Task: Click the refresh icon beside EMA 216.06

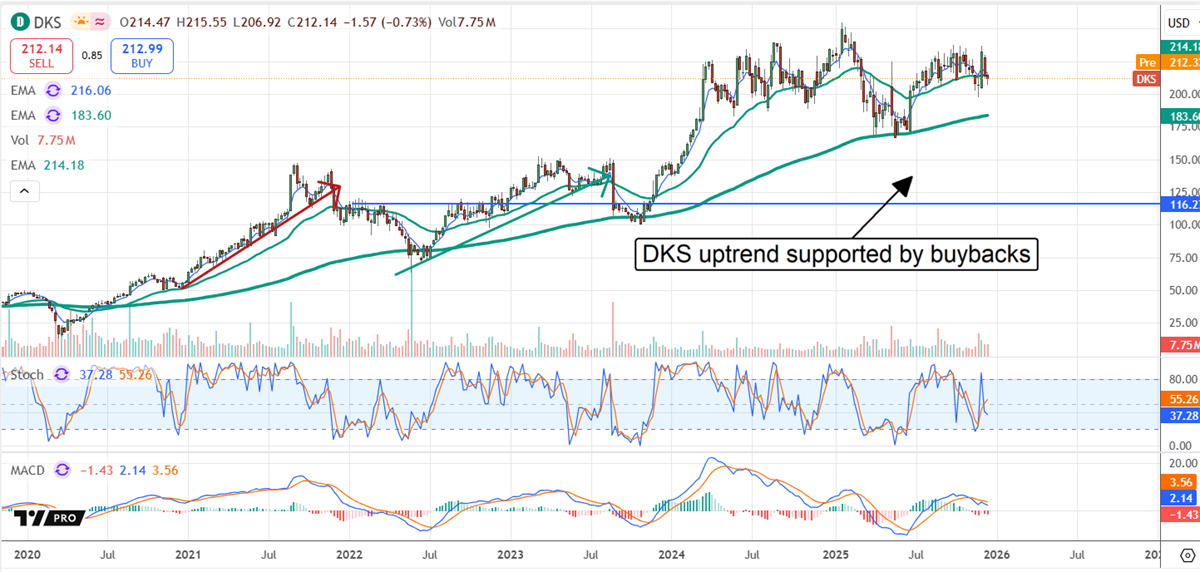Action: 53,89
